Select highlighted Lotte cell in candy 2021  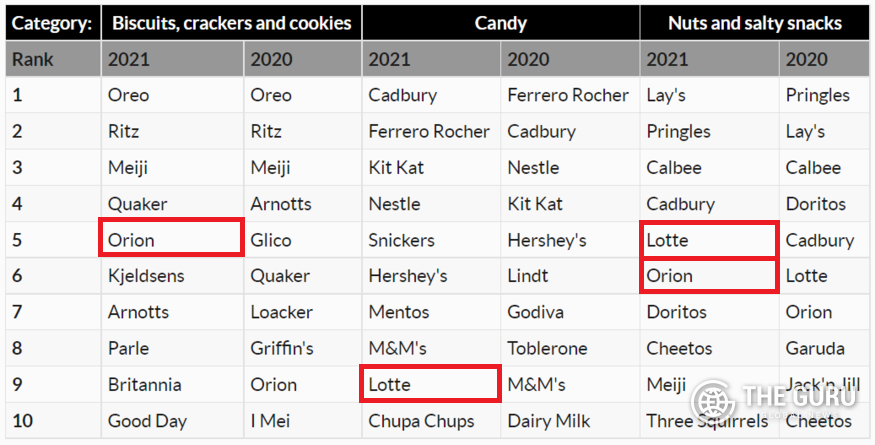click(x=430, y=384)
